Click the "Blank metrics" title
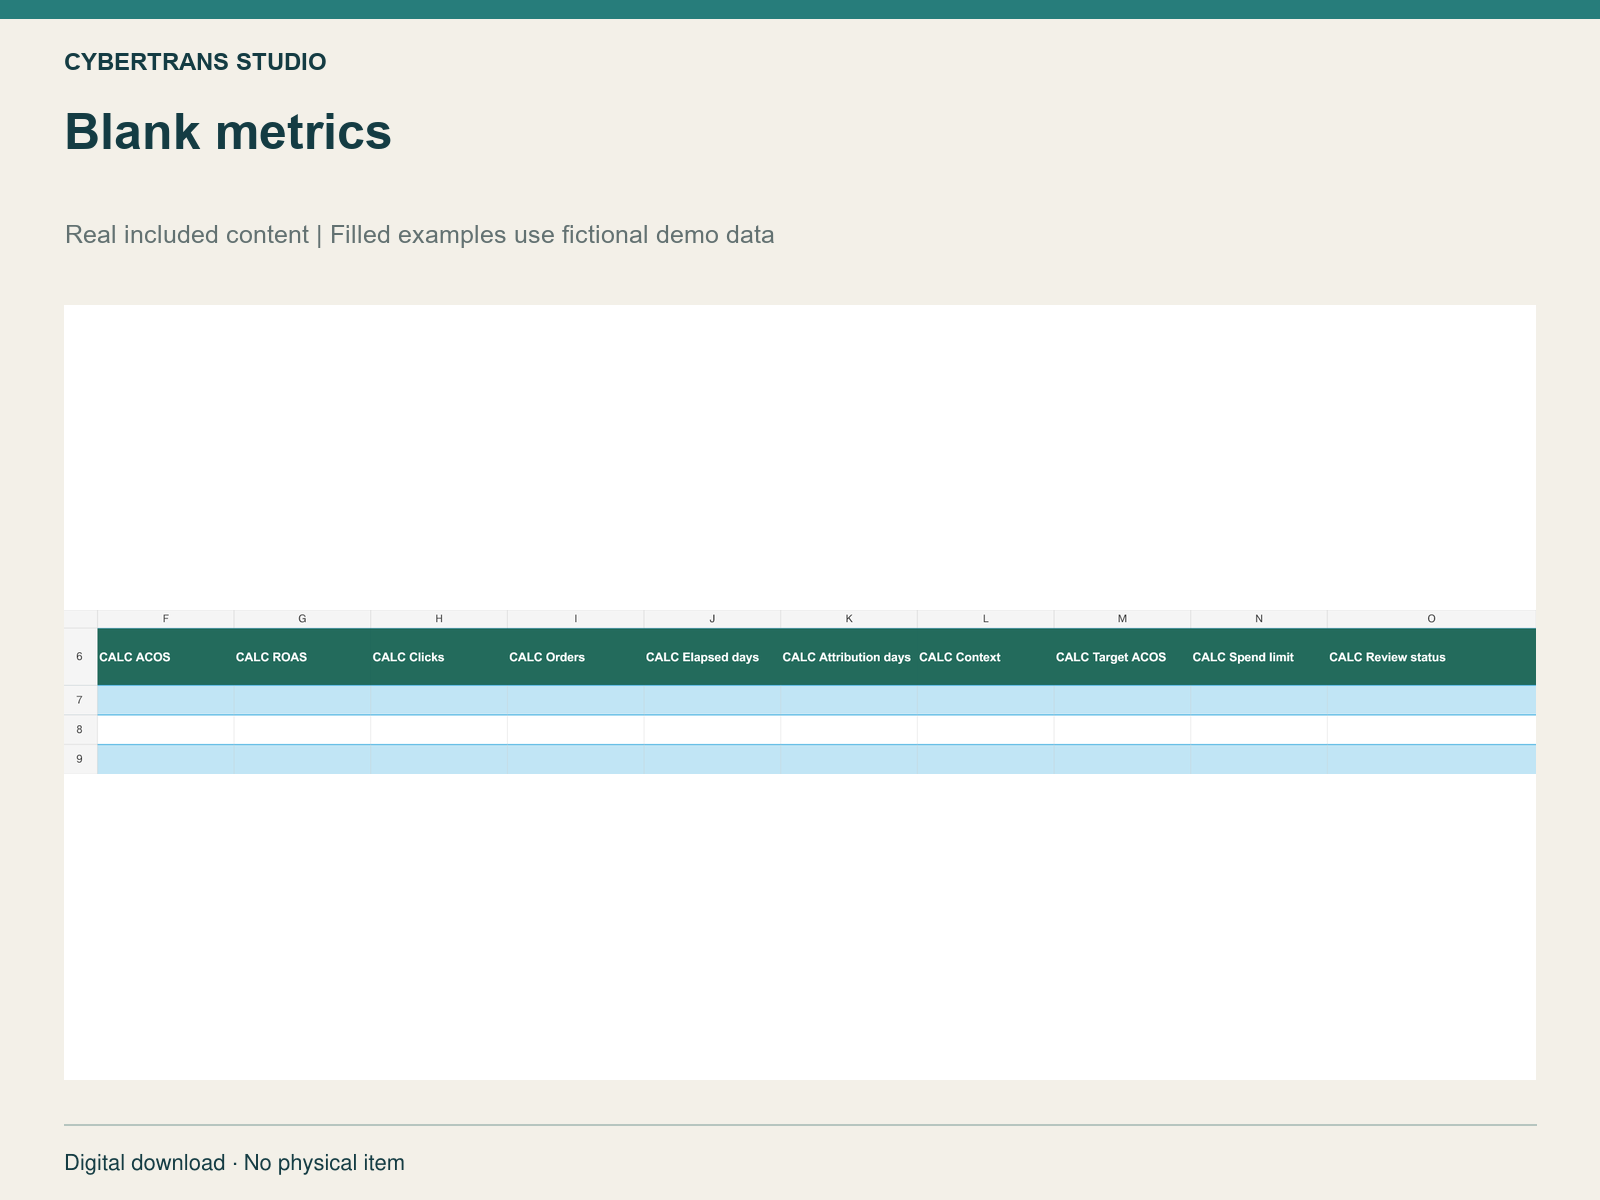The height and width of the screenshot is (1200, 1600). (228, 132)
